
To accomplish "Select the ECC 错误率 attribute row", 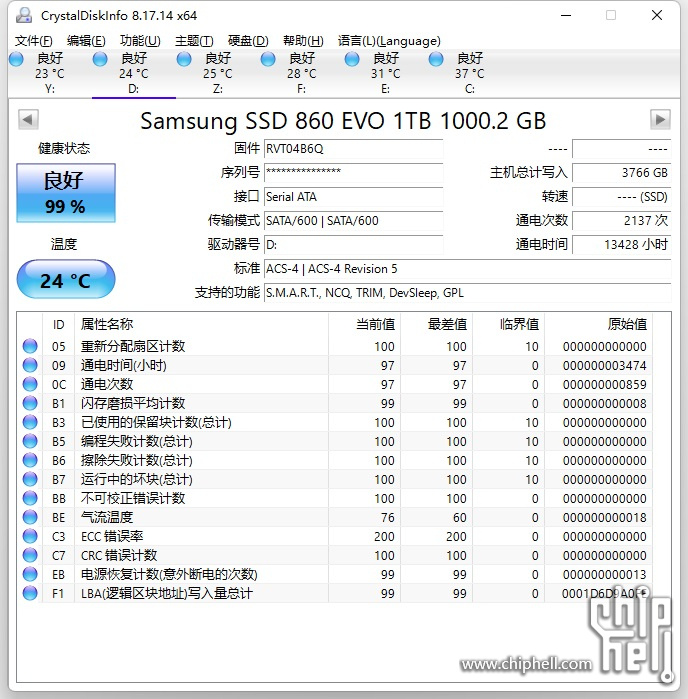I will [x=334, y=536].
